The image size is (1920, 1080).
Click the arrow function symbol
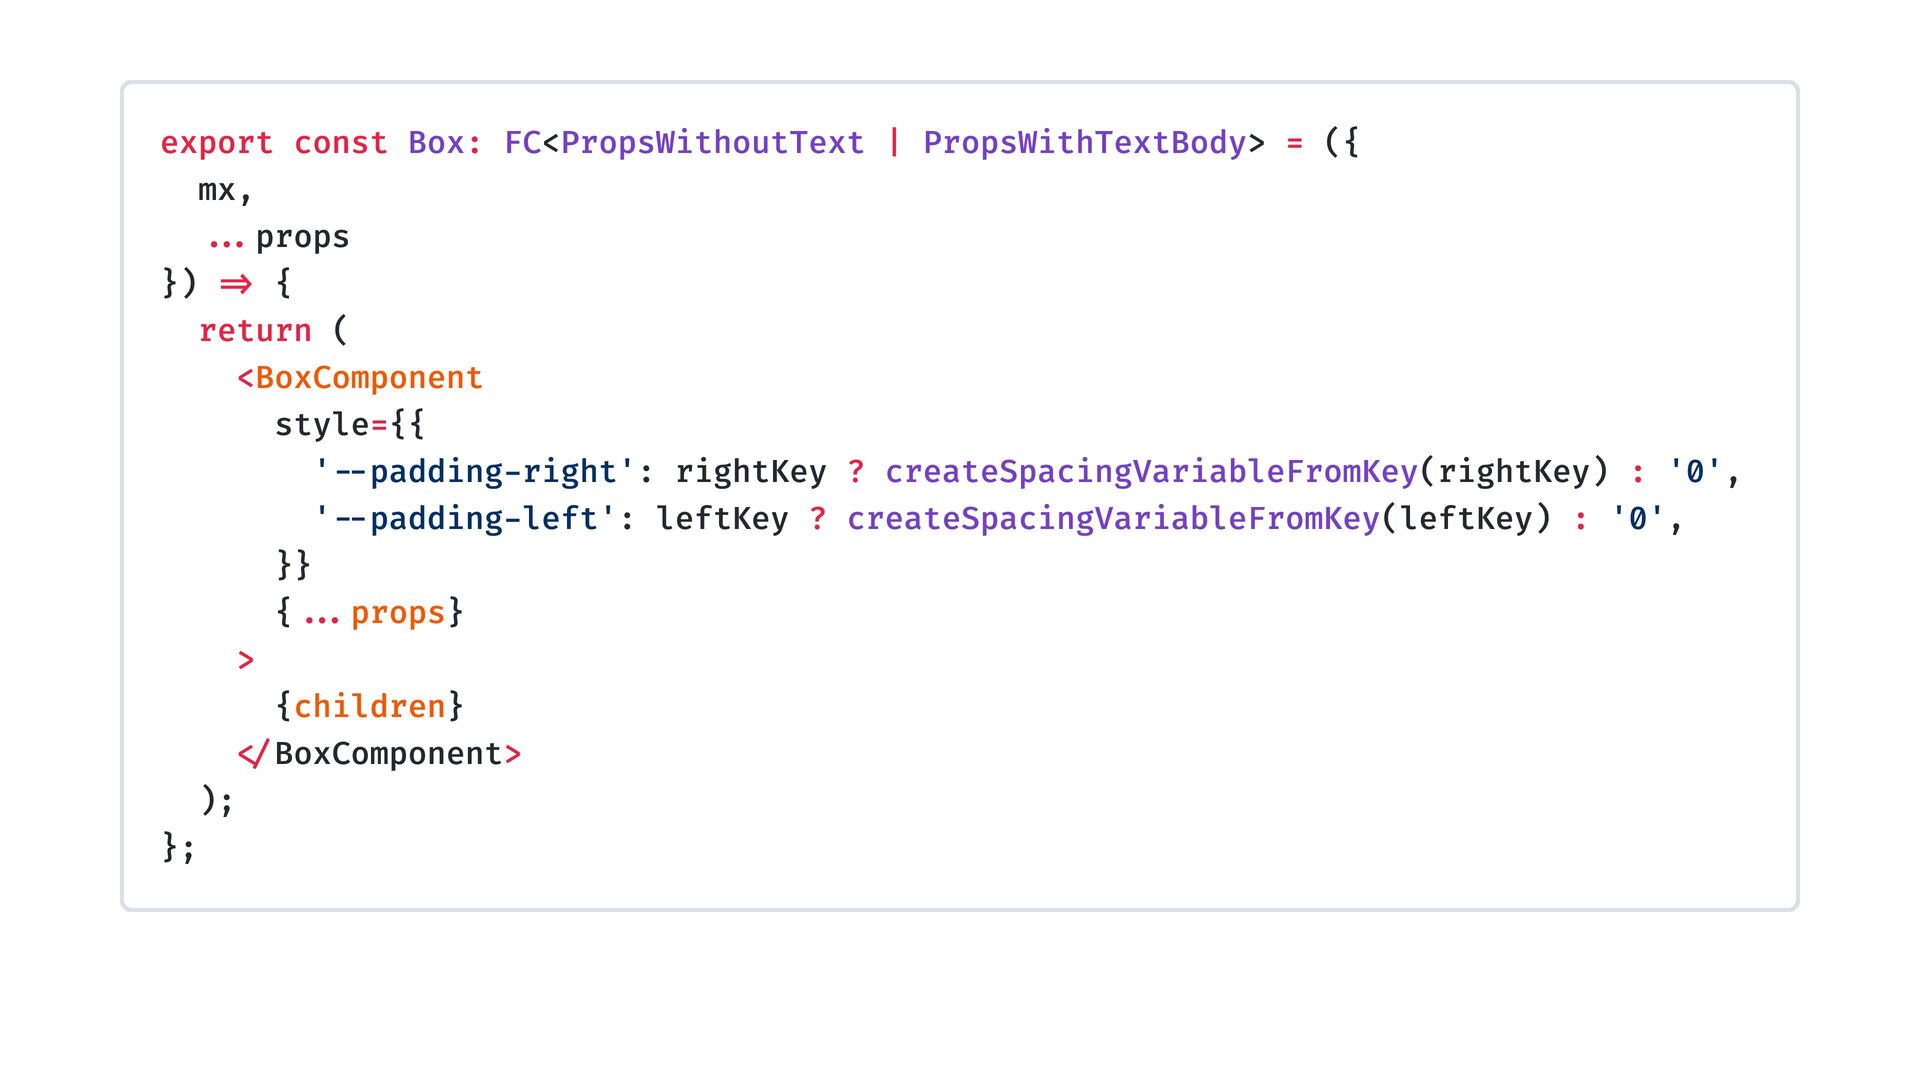[x=235, y=285]
